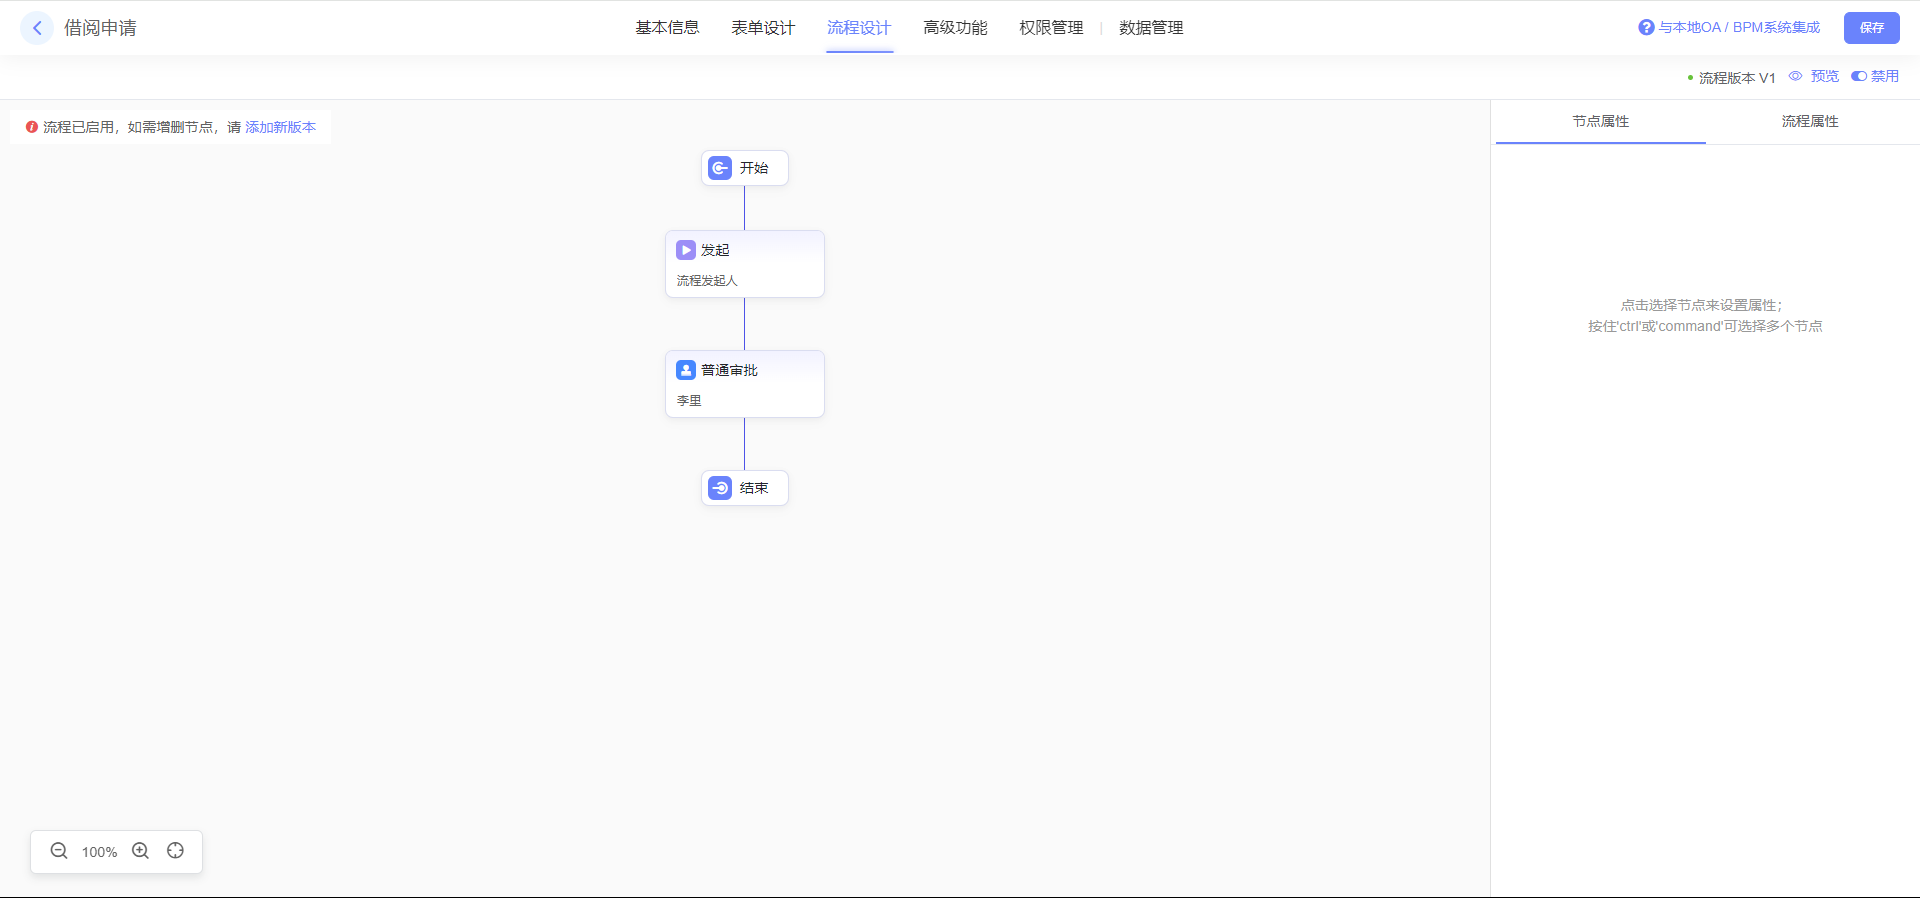
Task: Click the help question mark icon
Action: [1646, 28]
